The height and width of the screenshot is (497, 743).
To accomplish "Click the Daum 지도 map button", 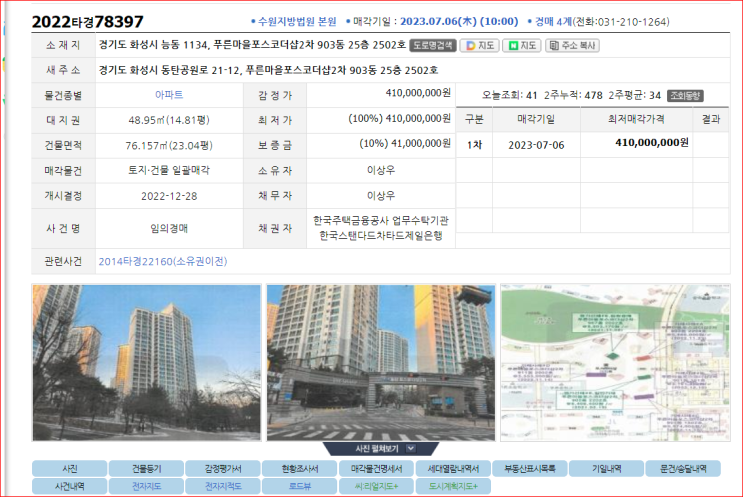I will [479, 45].
